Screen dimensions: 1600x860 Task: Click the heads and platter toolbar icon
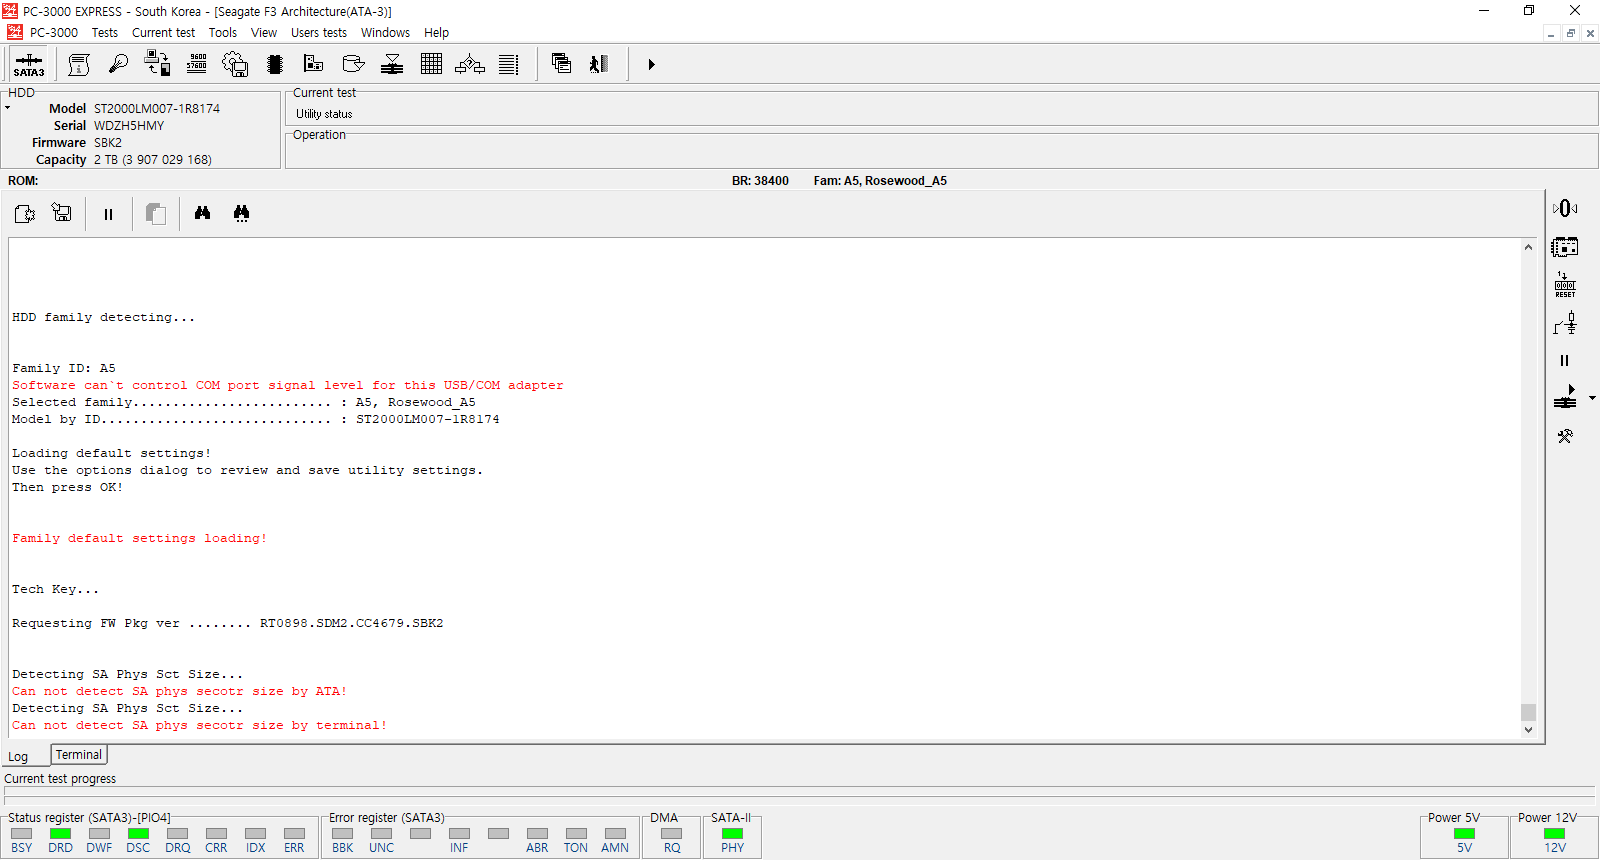coord(392,65)
